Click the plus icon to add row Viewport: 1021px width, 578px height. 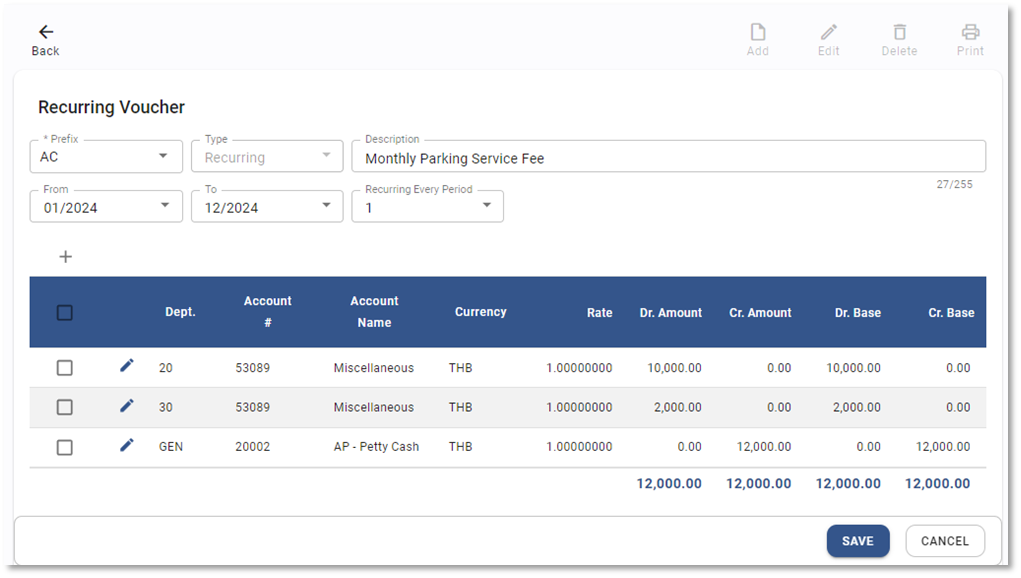point(66,257)
